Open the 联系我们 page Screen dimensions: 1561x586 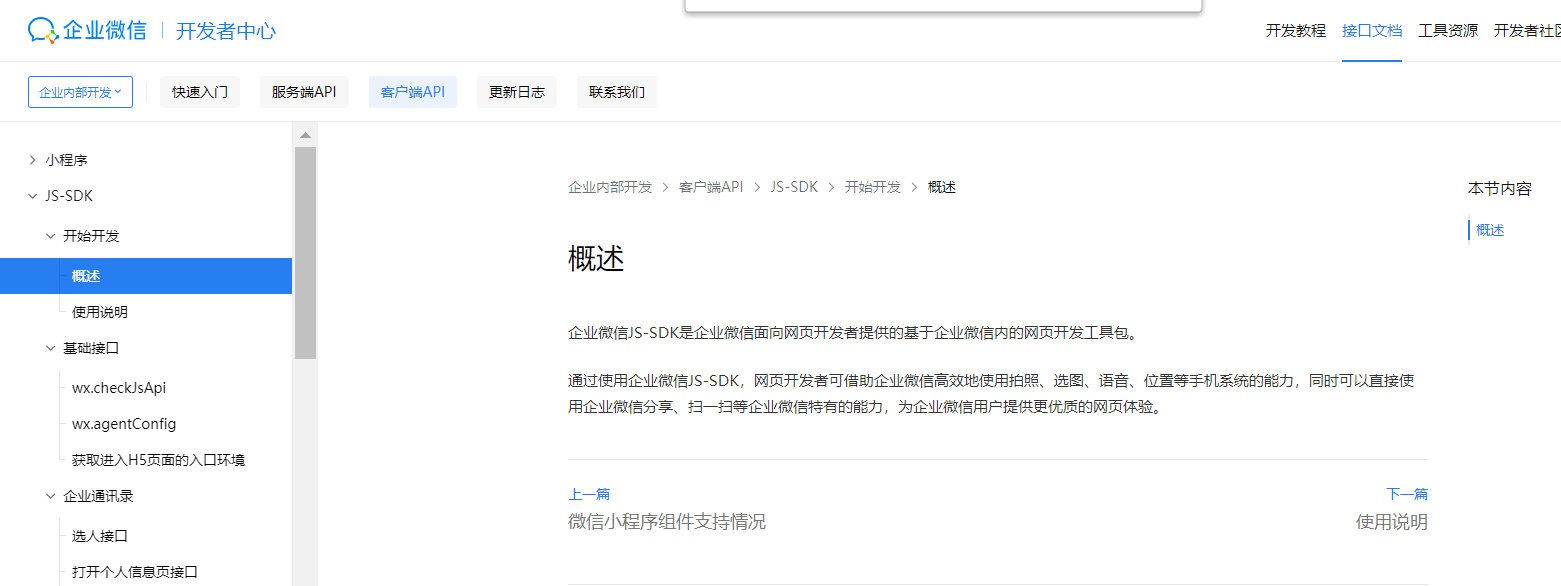616,91
